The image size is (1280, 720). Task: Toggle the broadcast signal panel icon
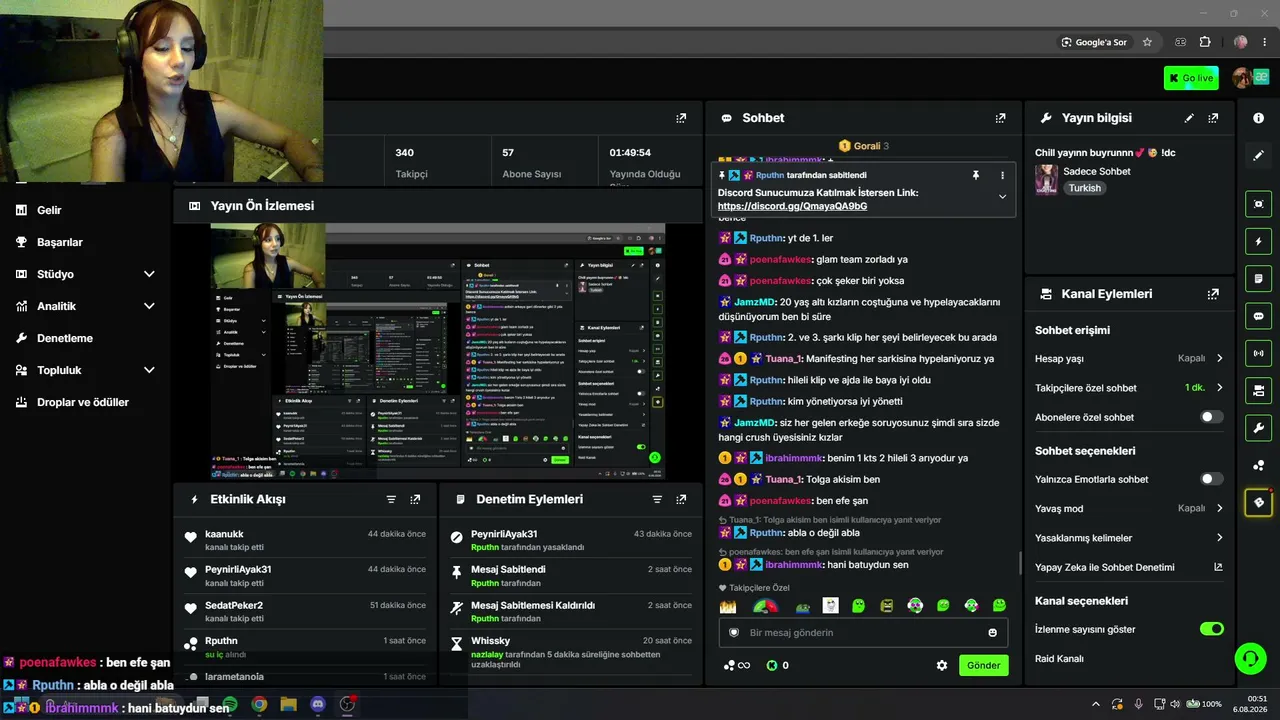coord(1258,353)
